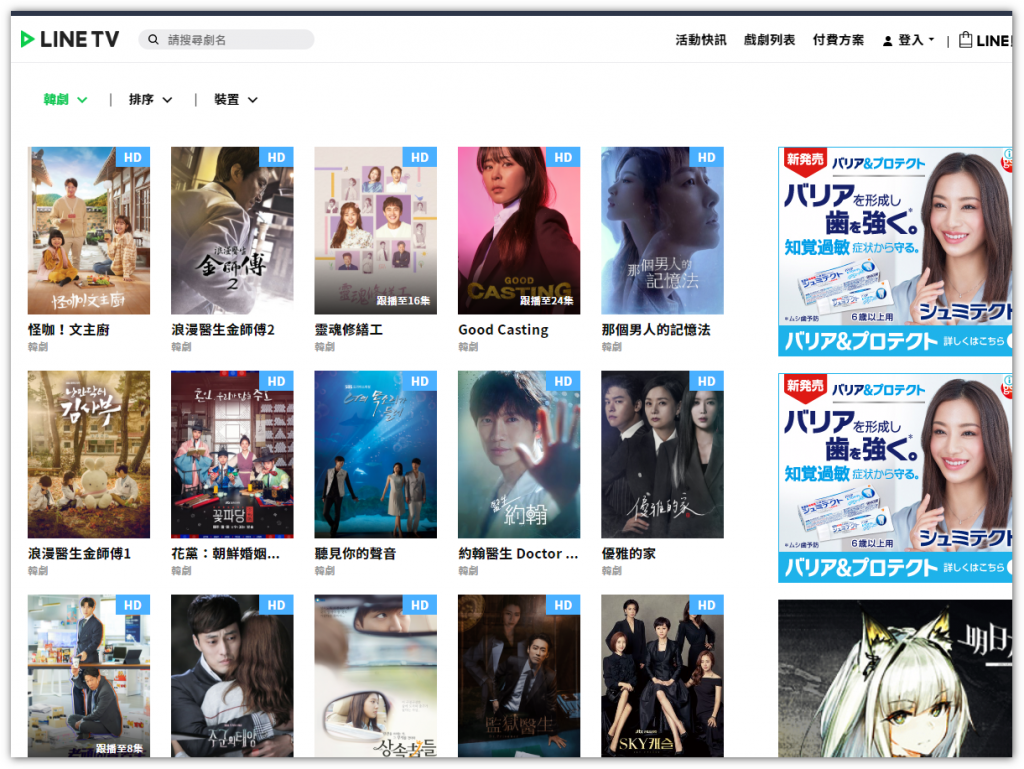The image size is (1024, 769).
Task: Focus the drama name search field
Action: point(227,40)
